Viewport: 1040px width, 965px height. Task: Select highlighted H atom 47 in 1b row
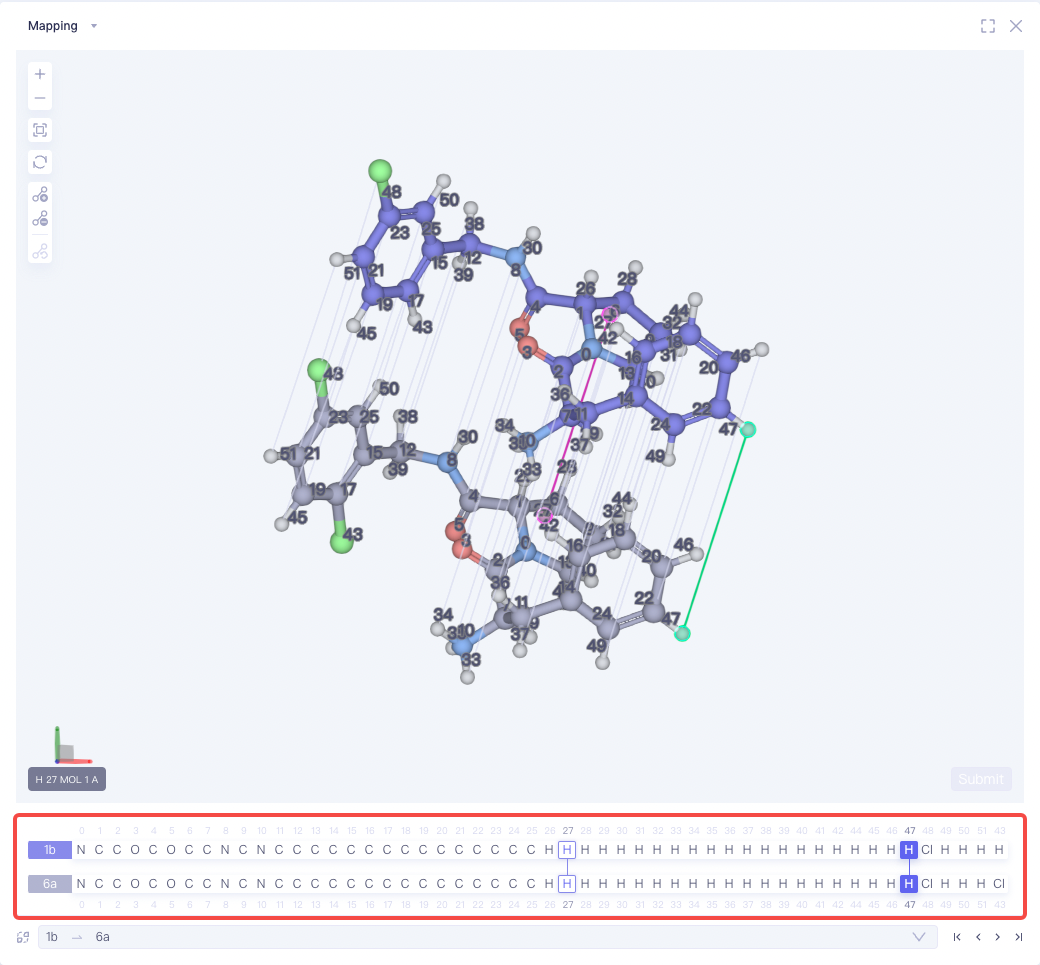(909, 850)
